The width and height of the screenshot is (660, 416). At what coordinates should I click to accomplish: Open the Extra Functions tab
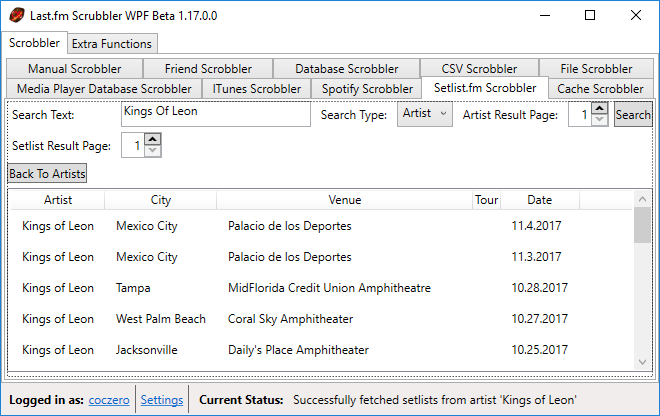[112, 44]
